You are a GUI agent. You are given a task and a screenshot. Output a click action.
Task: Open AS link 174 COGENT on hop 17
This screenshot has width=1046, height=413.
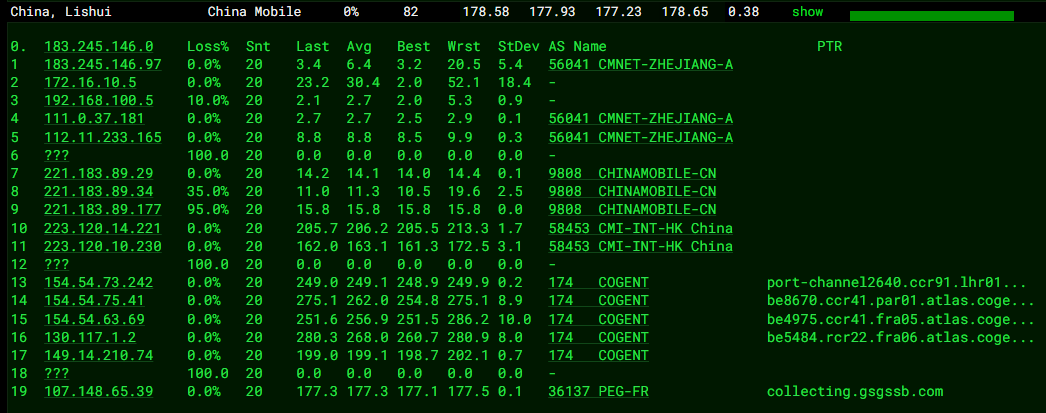(598, 356)
